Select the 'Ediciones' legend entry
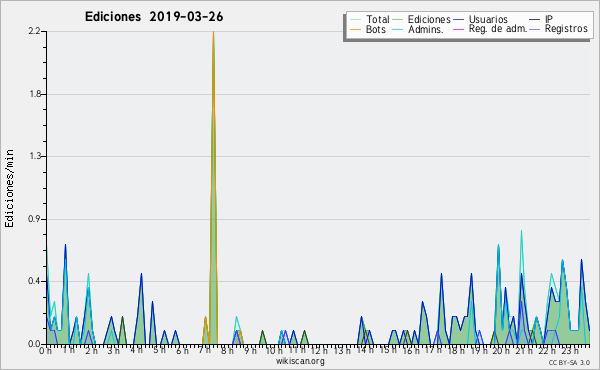The image size is (600, 370). [429, 19]
